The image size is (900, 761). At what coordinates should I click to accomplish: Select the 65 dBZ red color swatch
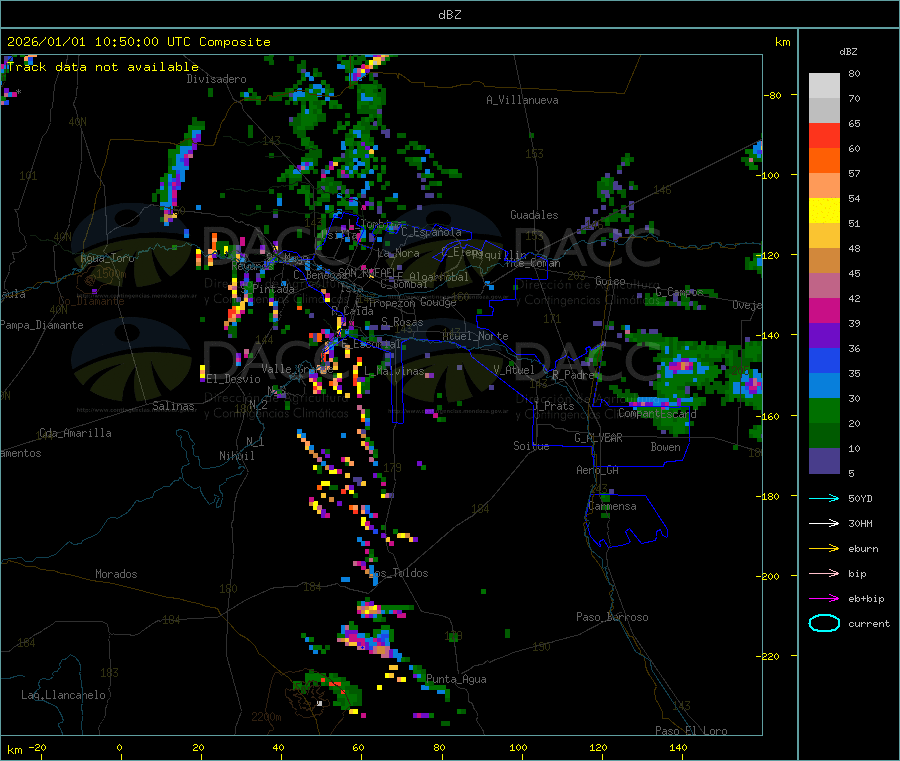(824, 135)
